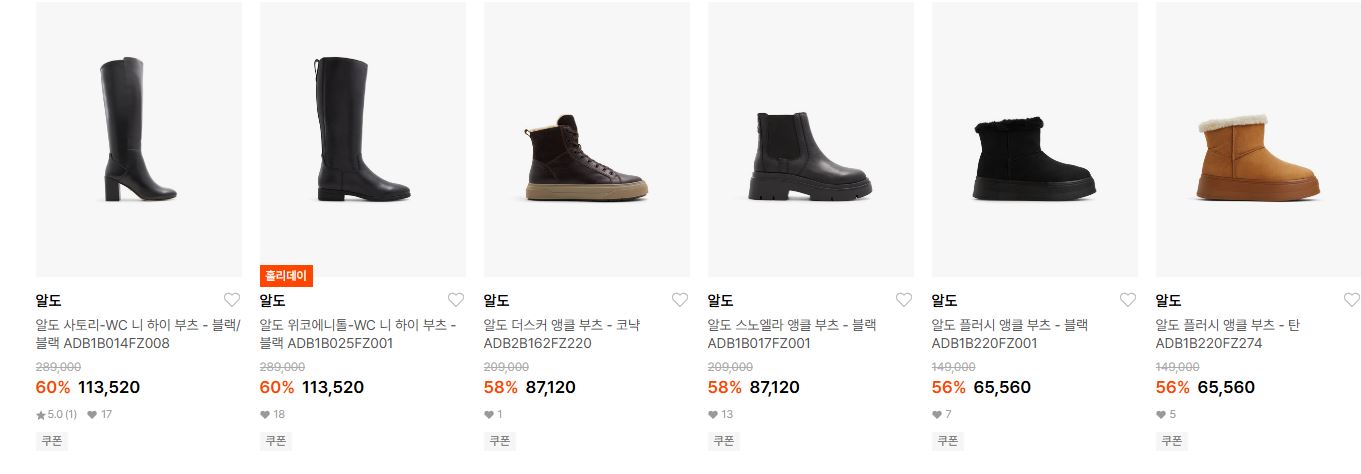Open 사토리-WC knee-high boots product image

139,139
